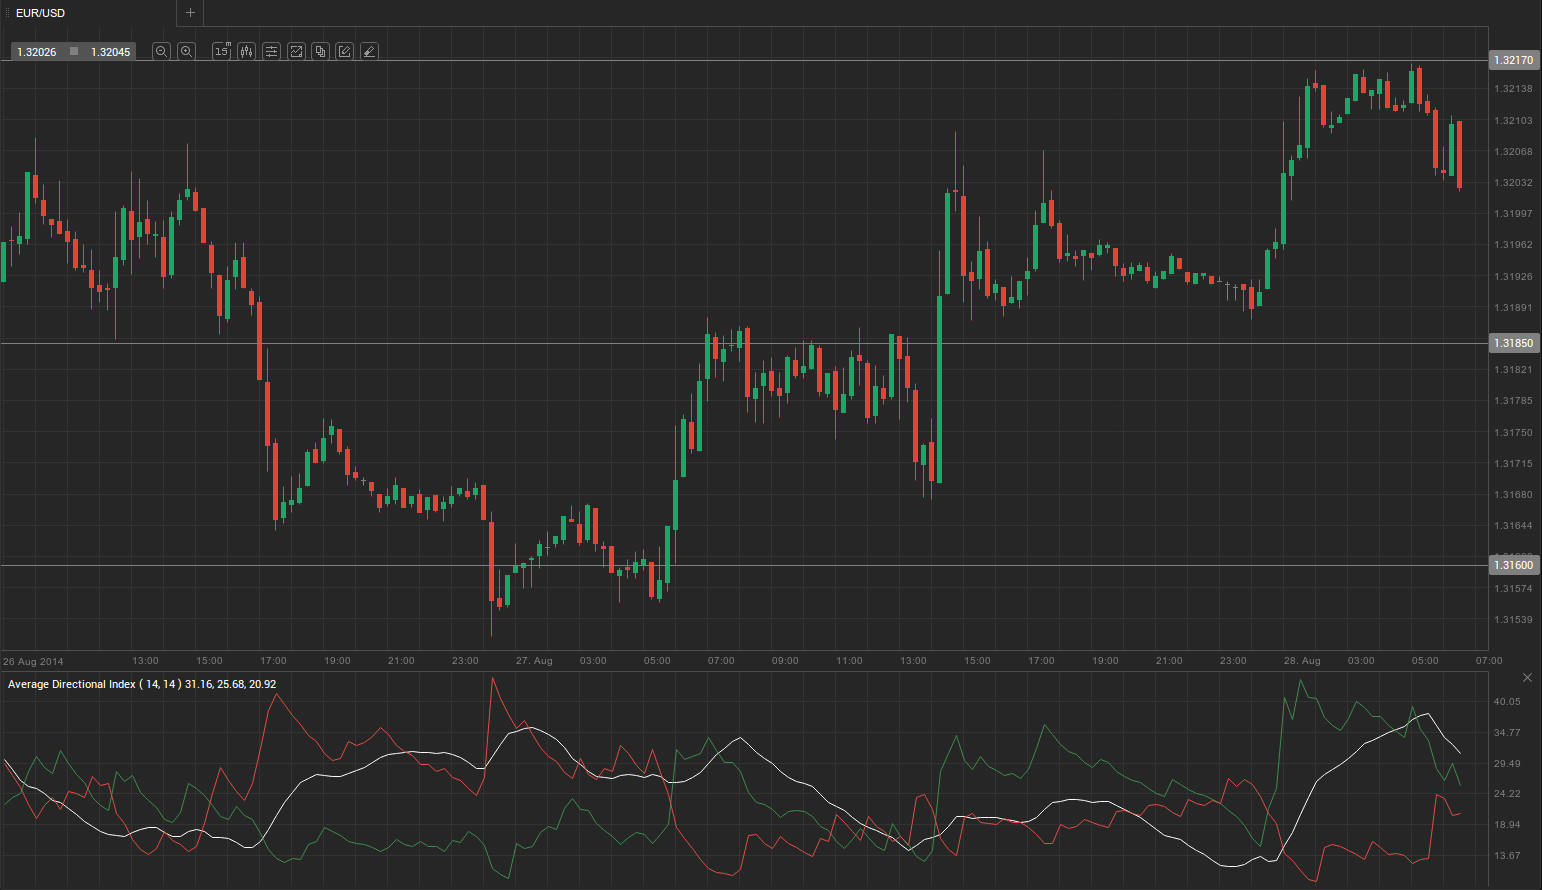Close the Average Directional Index panel
Screen dimensions: 1542x890
pyautogui.click(x=1527, y=678)
